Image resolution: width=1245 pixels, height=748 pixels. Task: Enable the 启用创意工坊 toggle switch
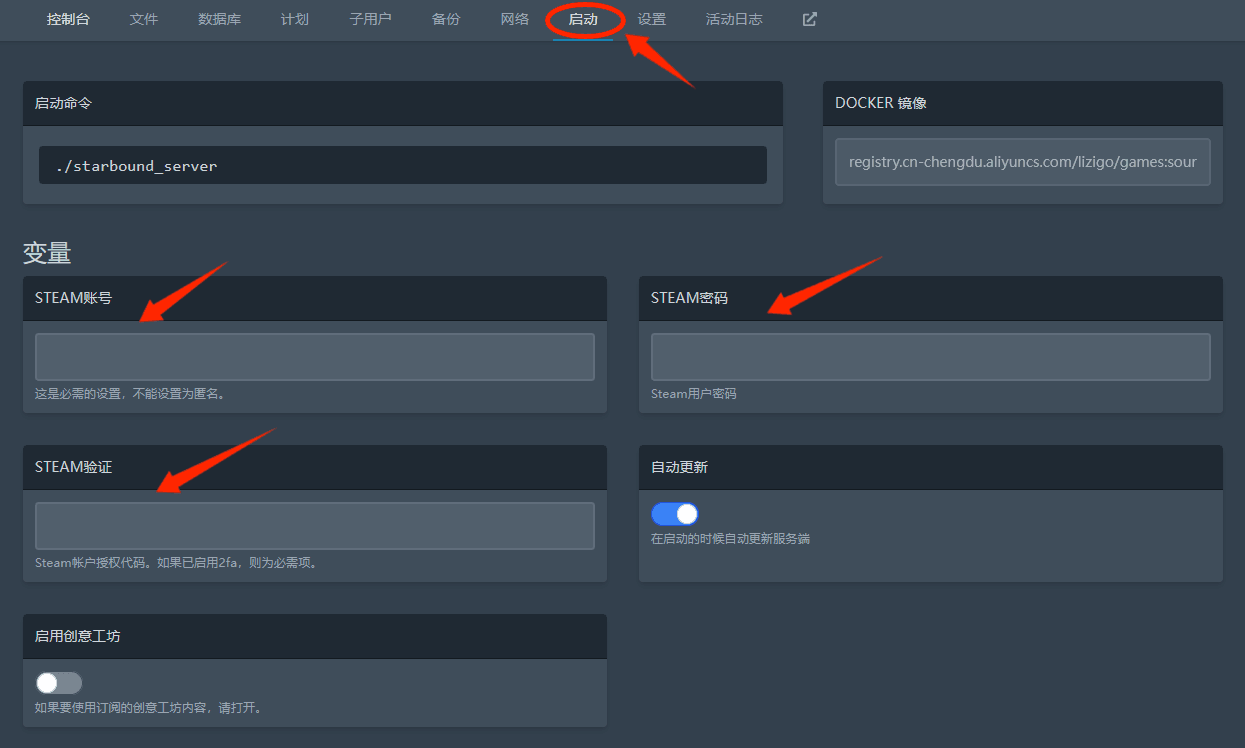(x=59, y=683)
